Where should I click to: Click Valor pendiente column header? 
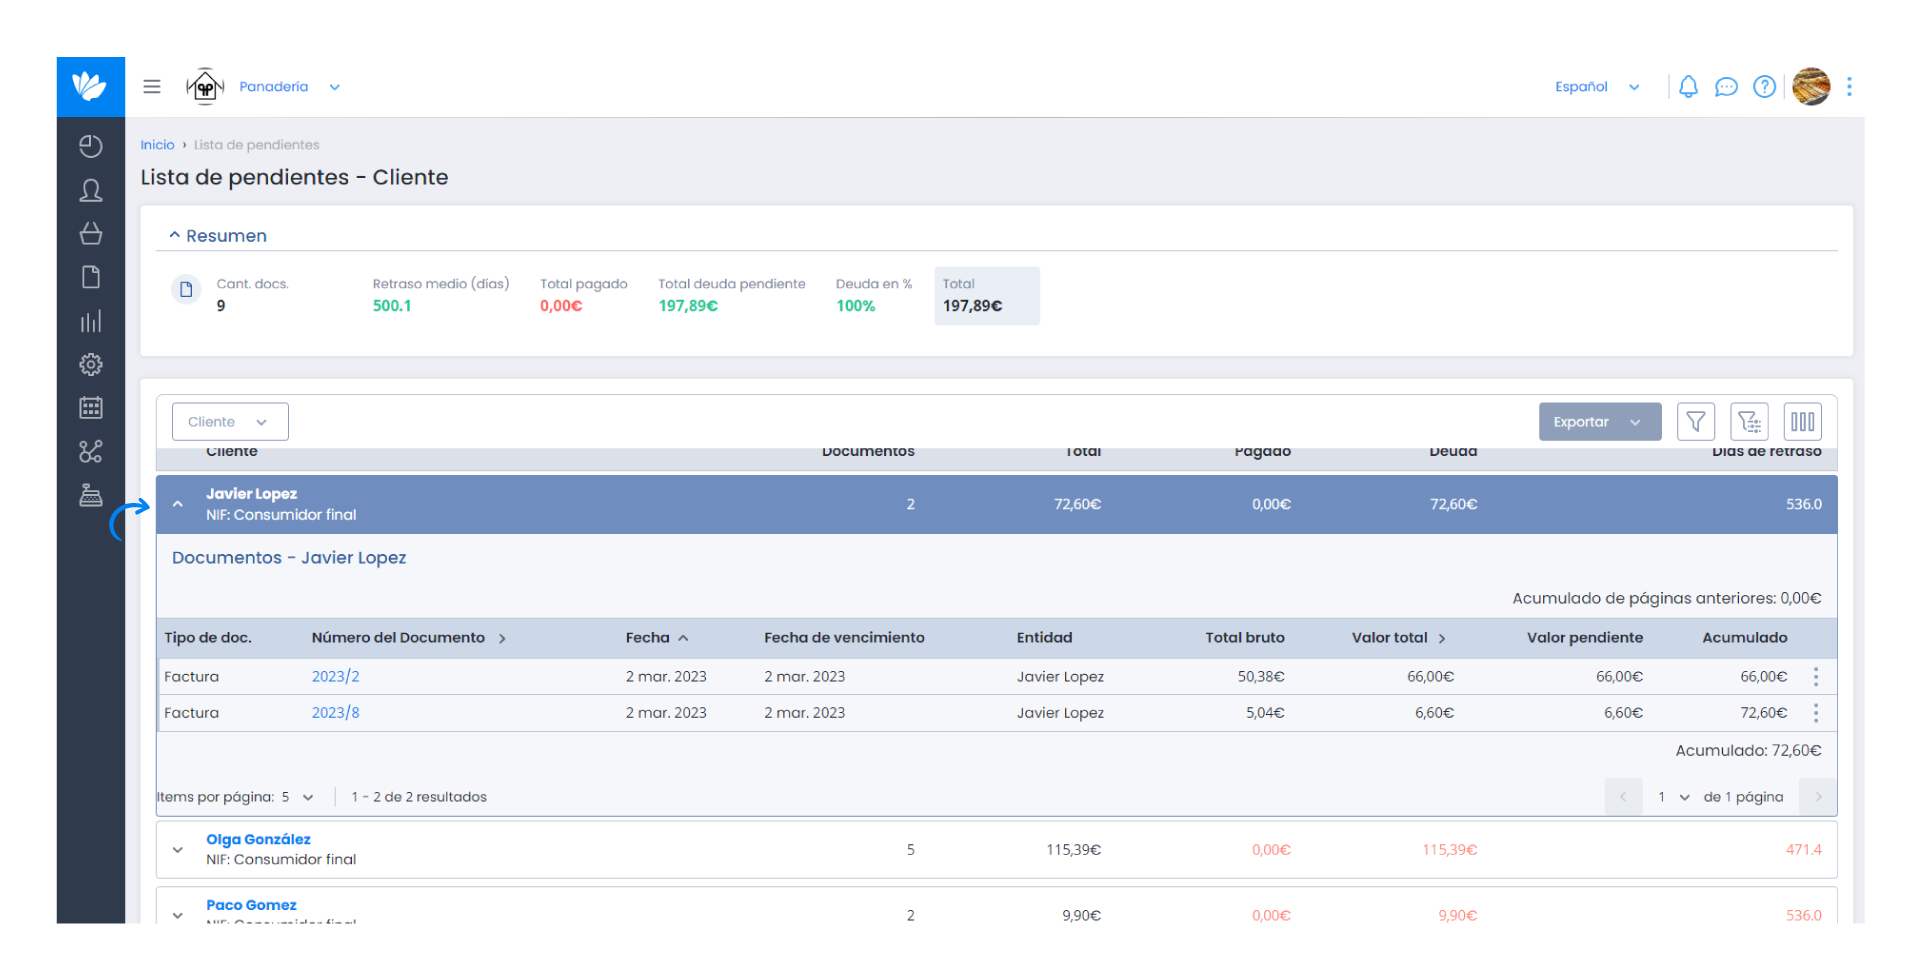(1584, 638)
